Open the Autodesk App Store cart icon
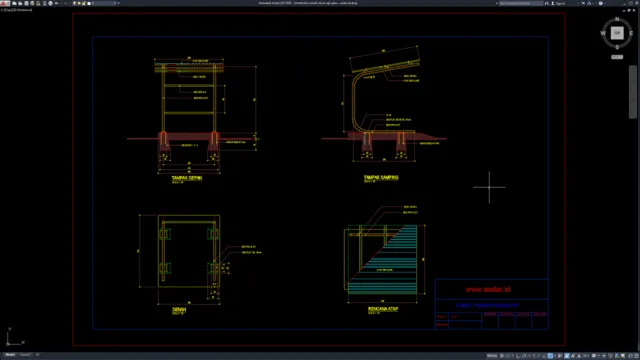The image size is (640, 360). pyautogui.click(x=583, y=3)
